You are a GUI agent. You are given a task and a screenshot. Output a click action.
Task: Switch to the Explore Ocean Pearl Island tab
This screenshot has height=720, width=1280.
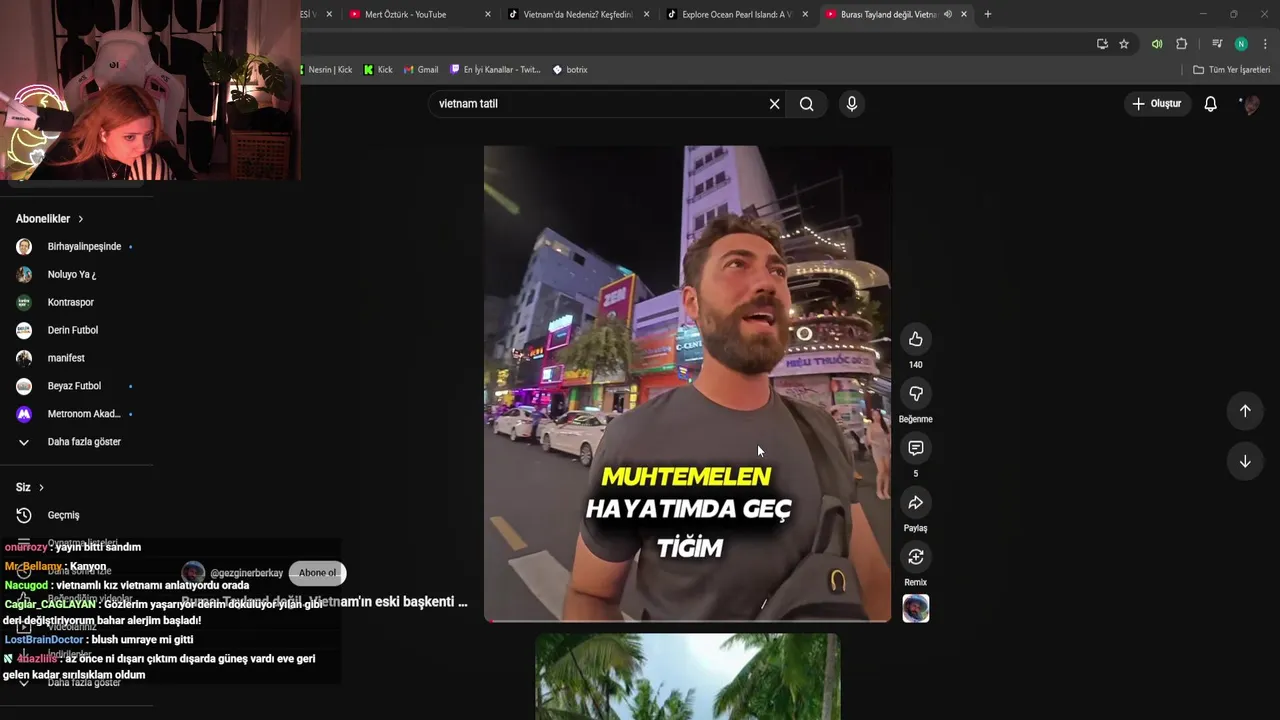point(736,14)
